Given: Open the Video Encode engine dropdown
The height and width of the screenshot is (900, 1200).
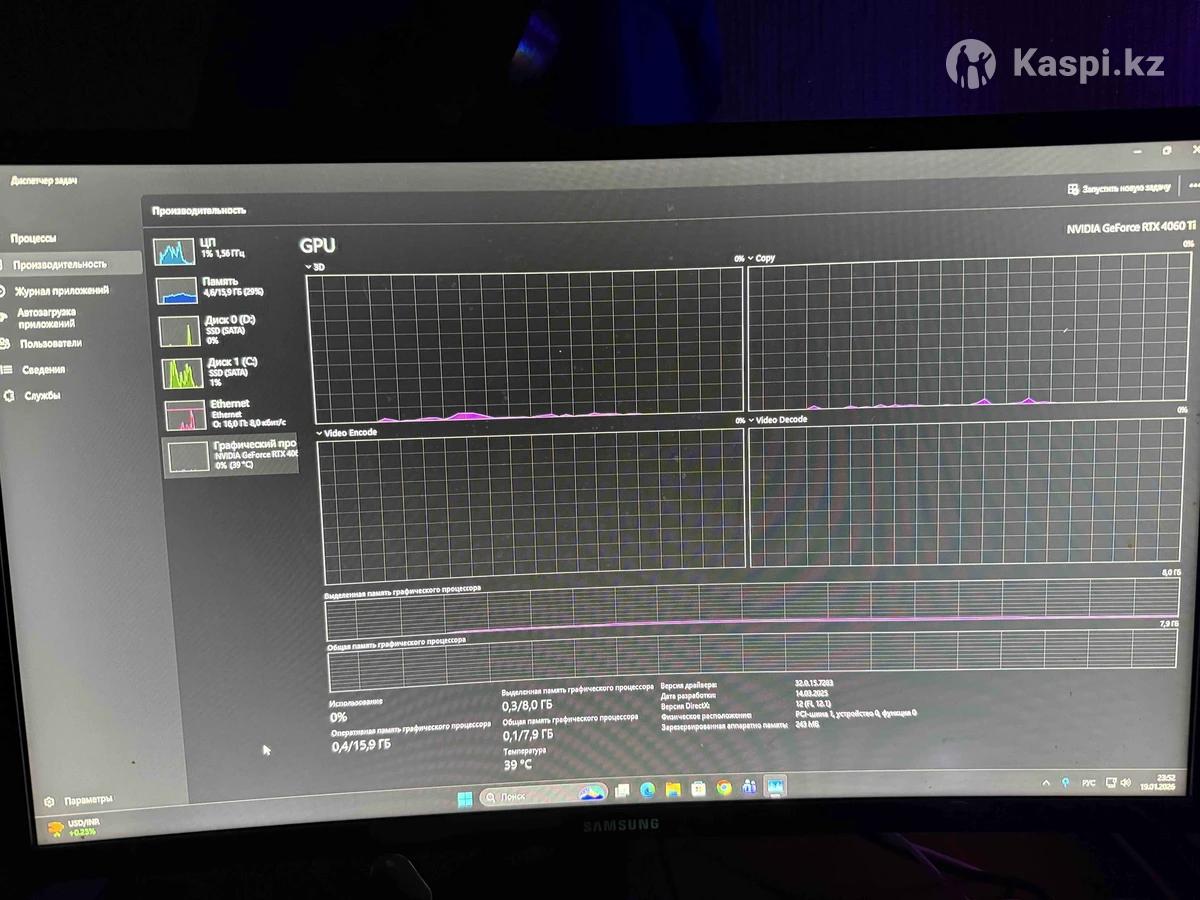Looking at the screenshot, I should [319, 433].
